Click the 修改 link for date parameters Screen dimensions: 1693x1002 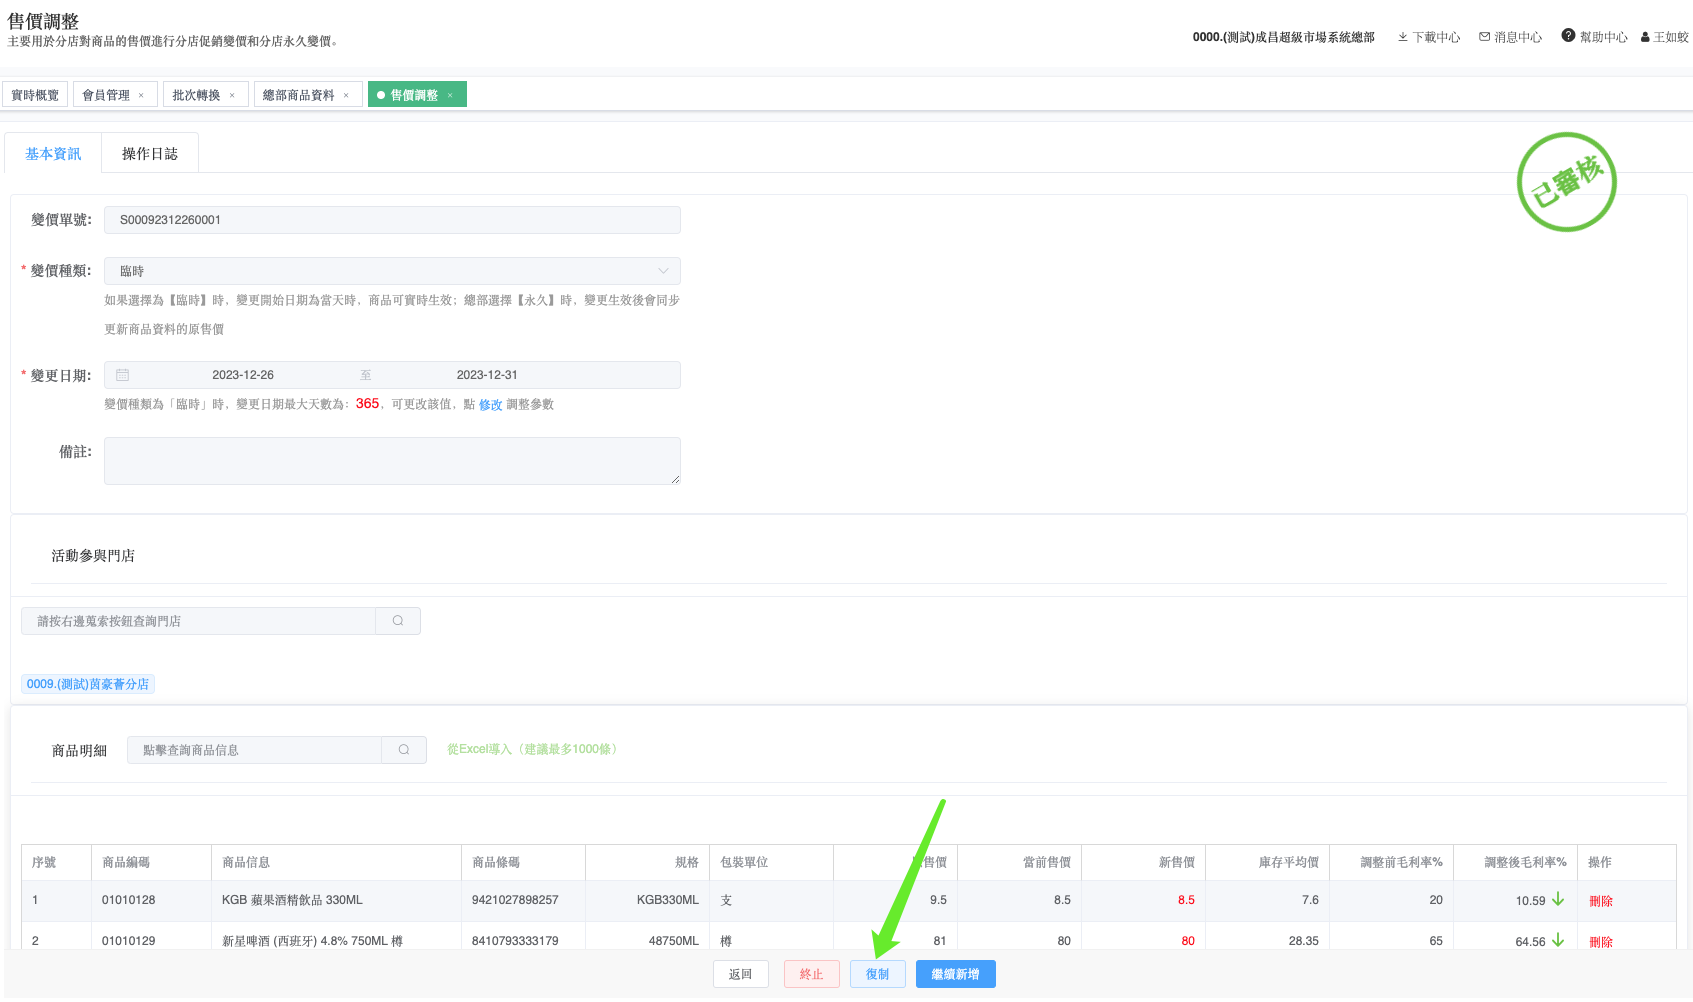click(x=491, y=405)
